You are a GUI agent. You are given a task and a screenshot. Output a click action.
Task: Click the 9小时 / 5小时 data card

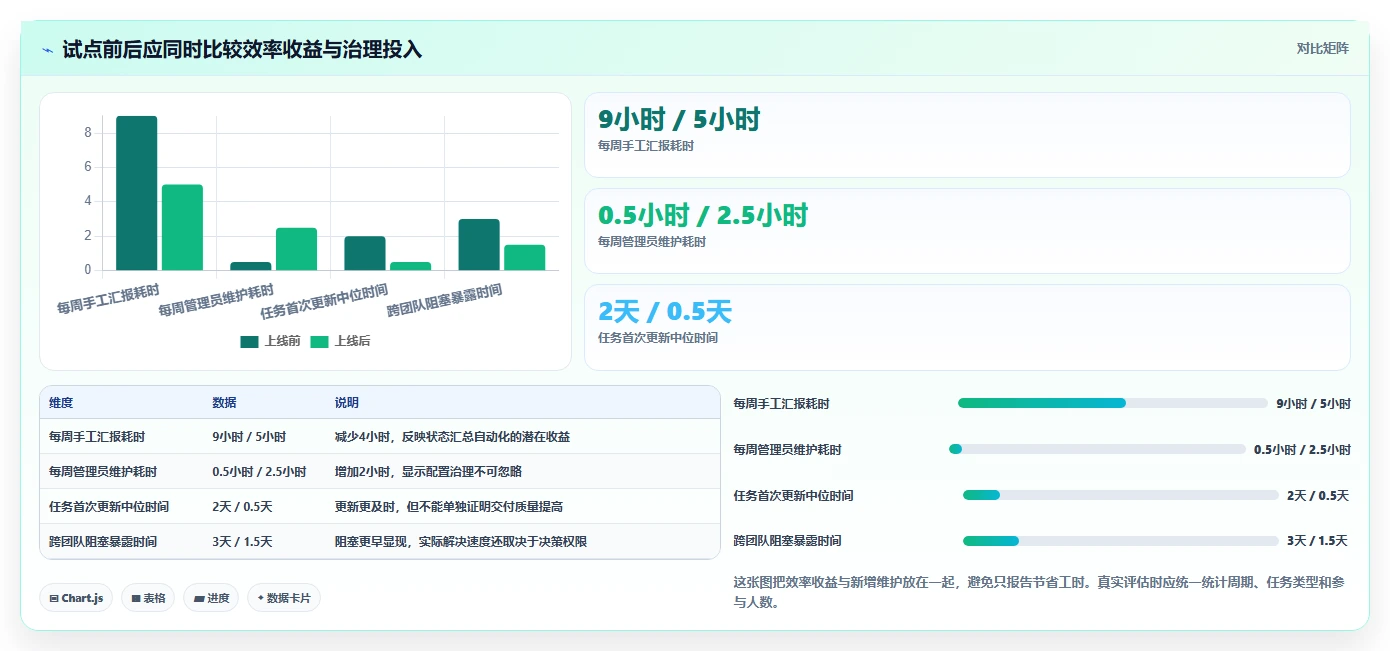coord(967,135)
